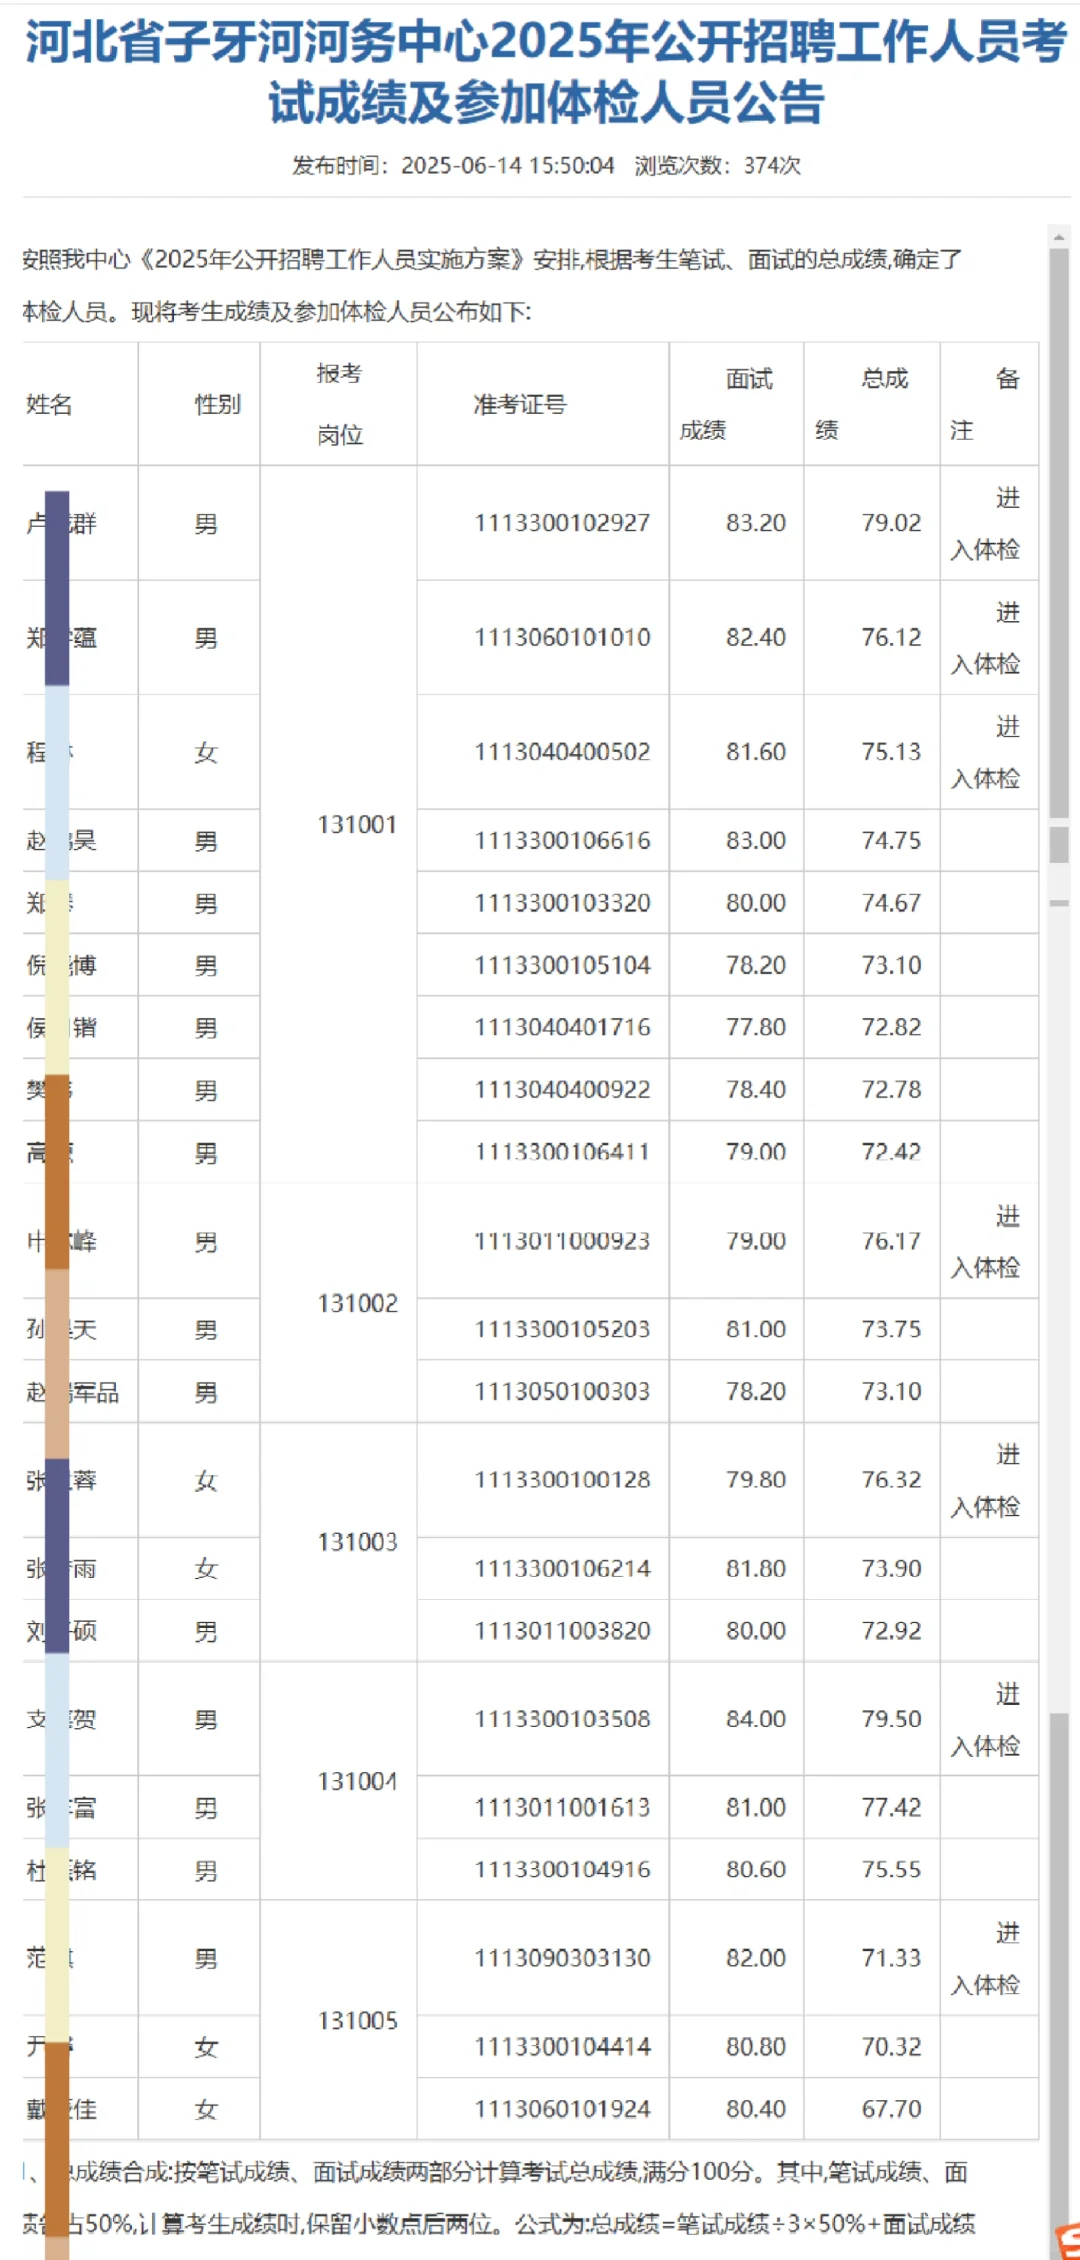Click the 姓名 column header
The image size is (1080, 2260).
point(49,404)
